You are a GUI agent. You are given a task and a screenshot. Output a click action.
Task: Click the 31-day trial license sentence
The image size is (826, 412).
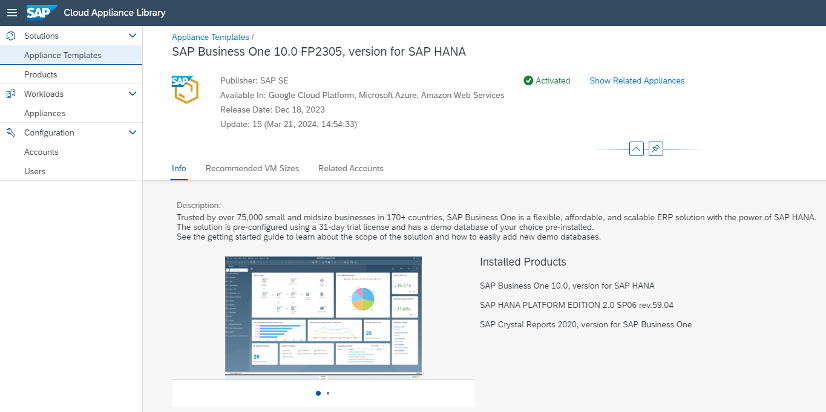coord(385,228)
